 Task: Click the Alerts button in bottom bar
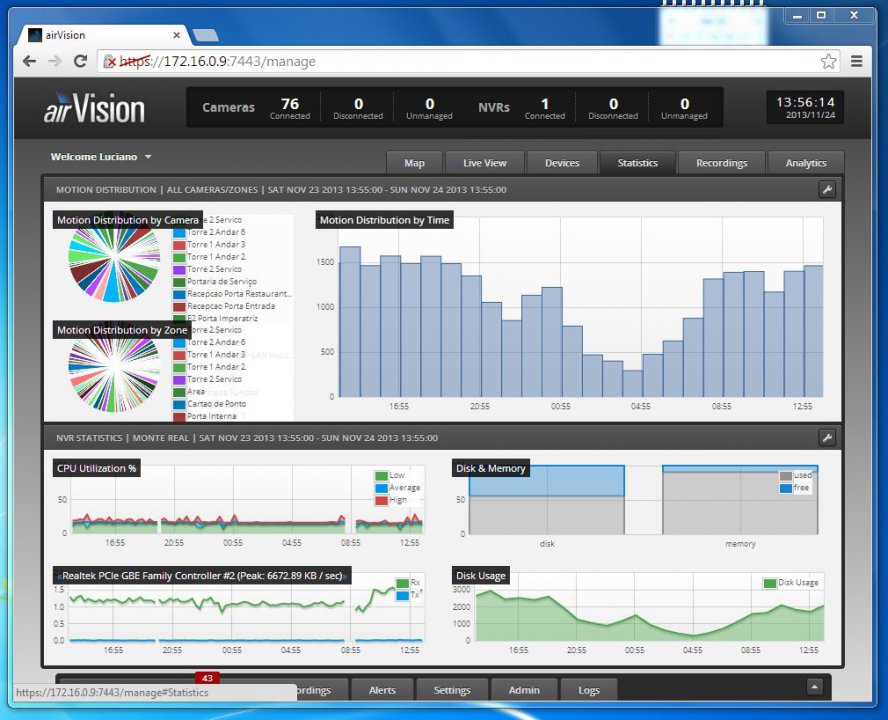tap(382, 690)
